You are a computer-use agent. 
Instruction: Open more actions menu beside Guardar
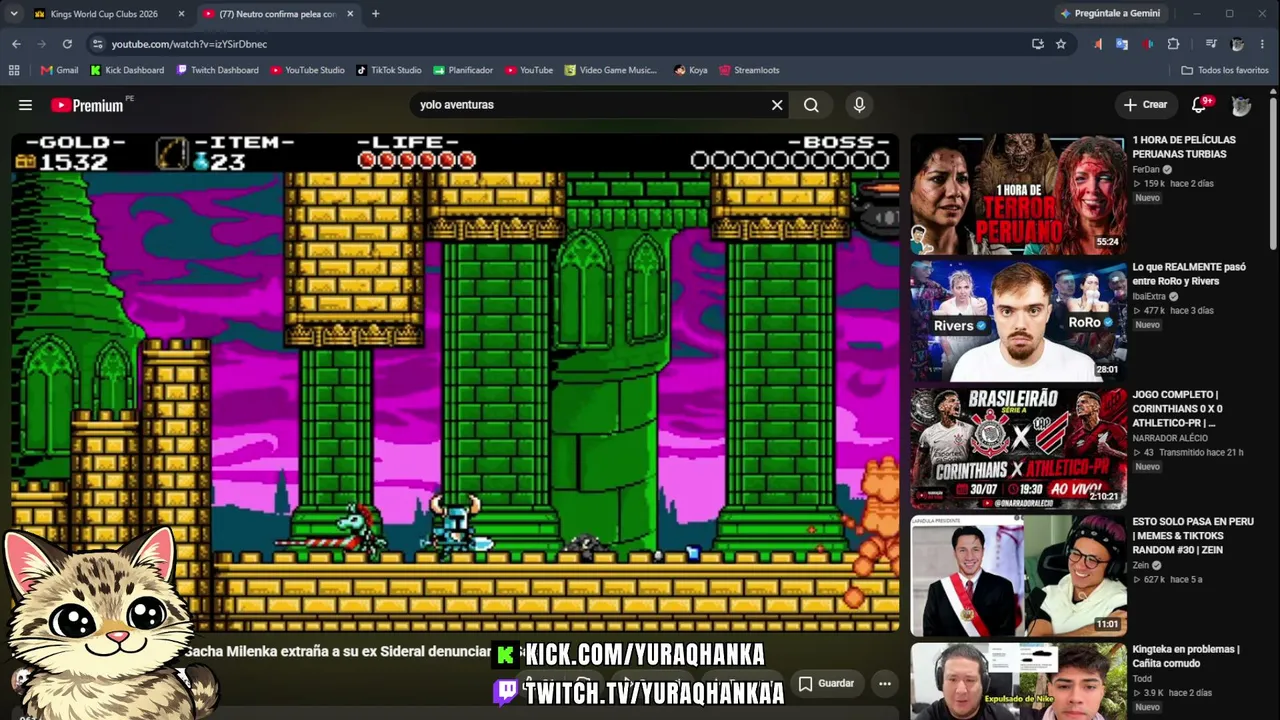(x=885, y=684)
